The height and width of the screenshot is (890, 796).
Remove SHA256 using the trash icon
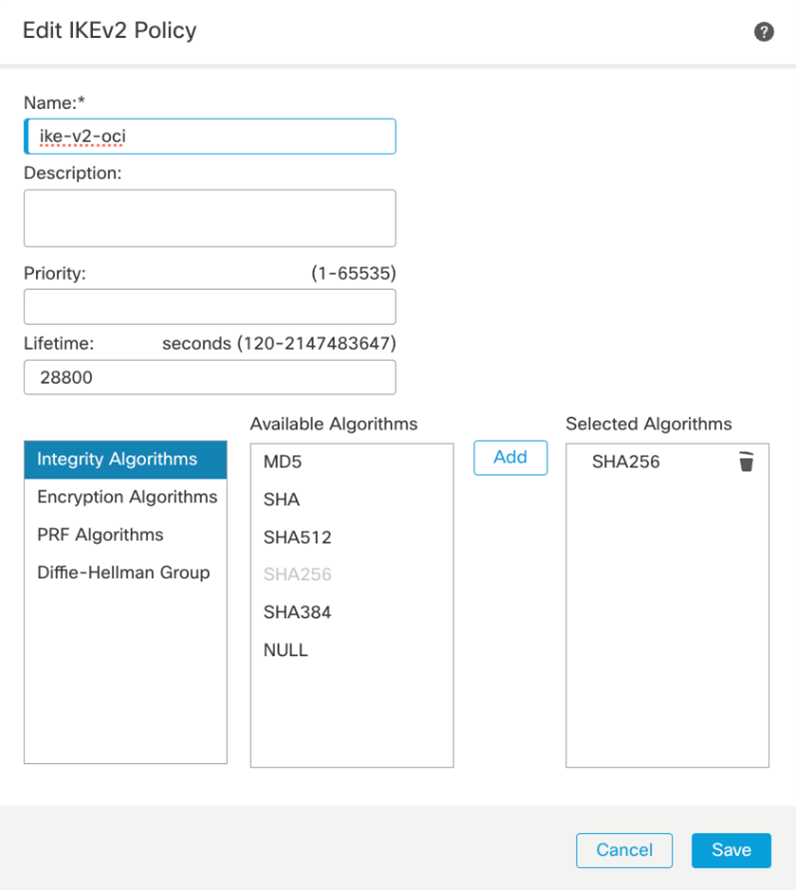tap(746, 461)
